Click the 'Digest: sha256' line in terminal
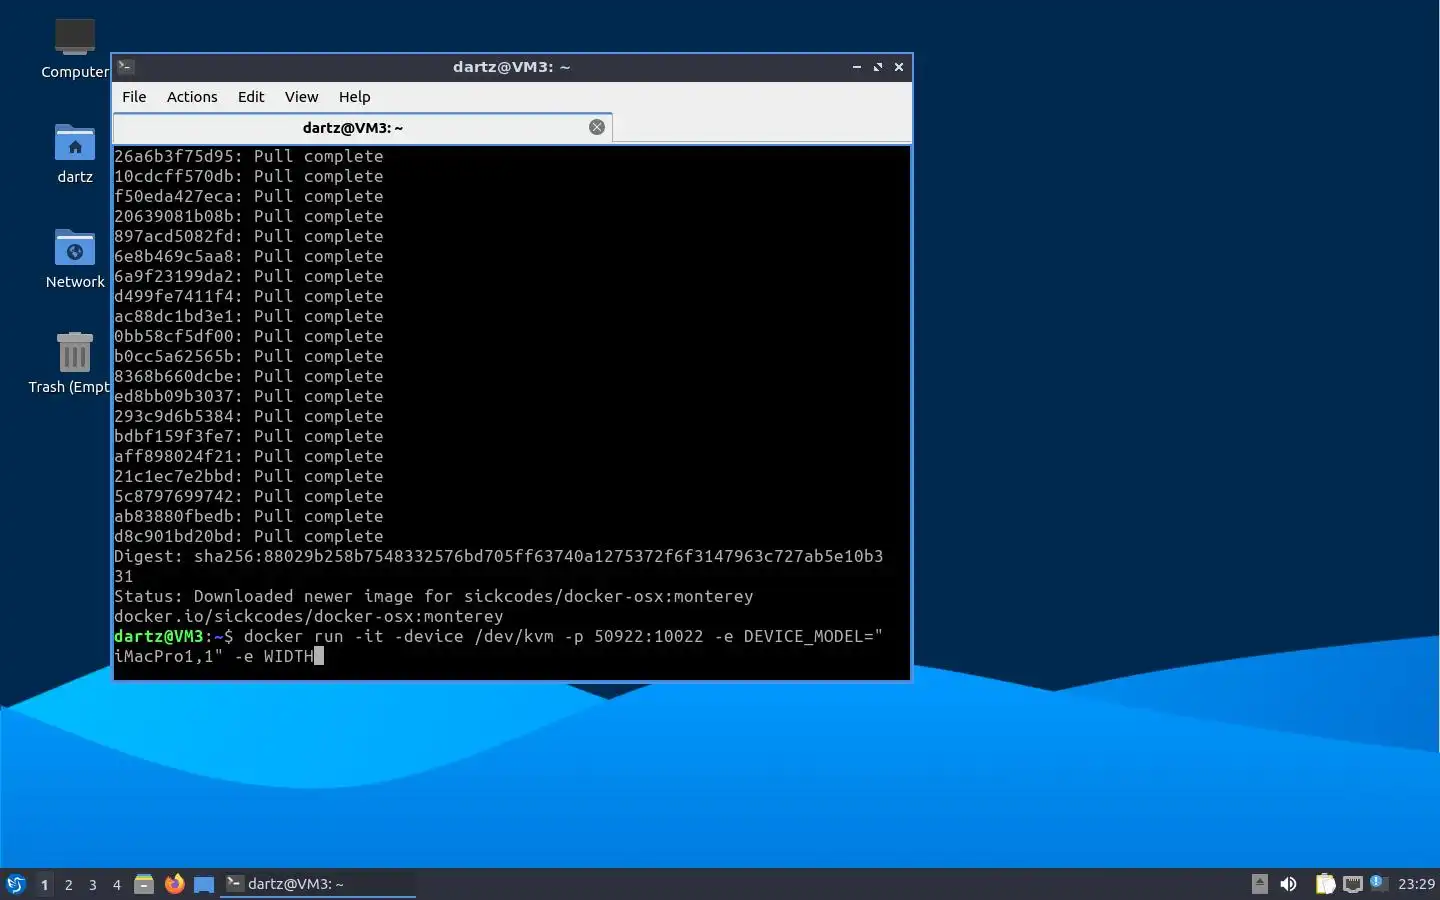 [498, 556]
